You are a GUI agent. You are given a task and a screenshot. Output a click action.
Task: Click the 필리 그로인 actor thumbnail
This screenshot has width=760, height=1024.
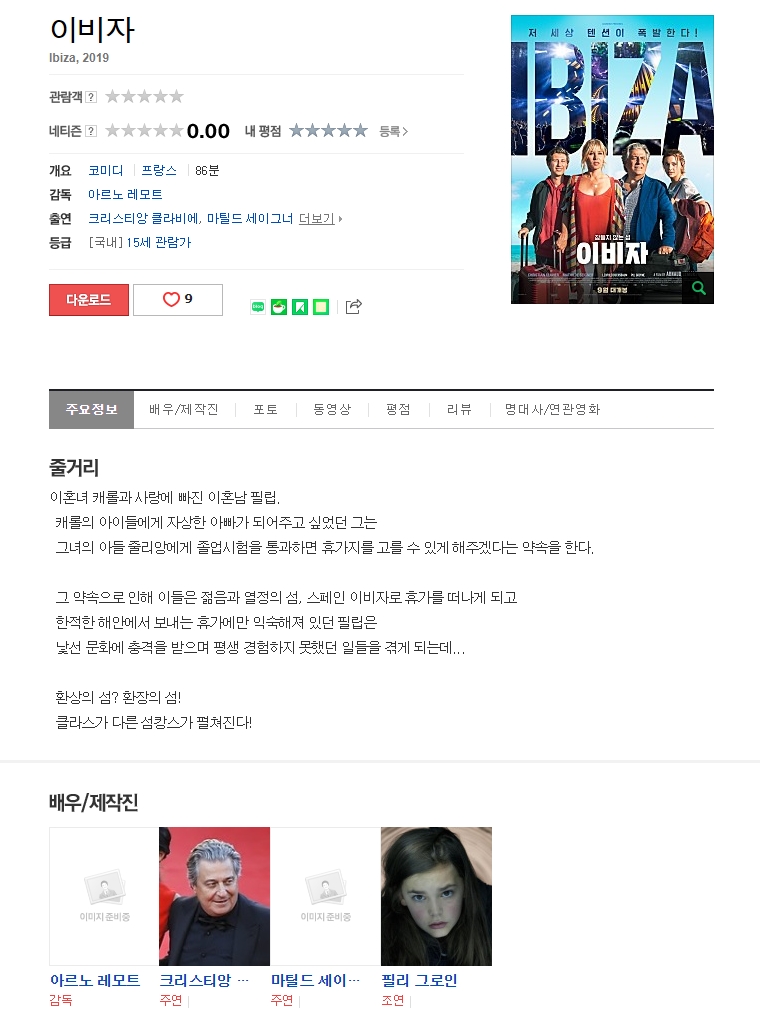(x=436, y=896)
